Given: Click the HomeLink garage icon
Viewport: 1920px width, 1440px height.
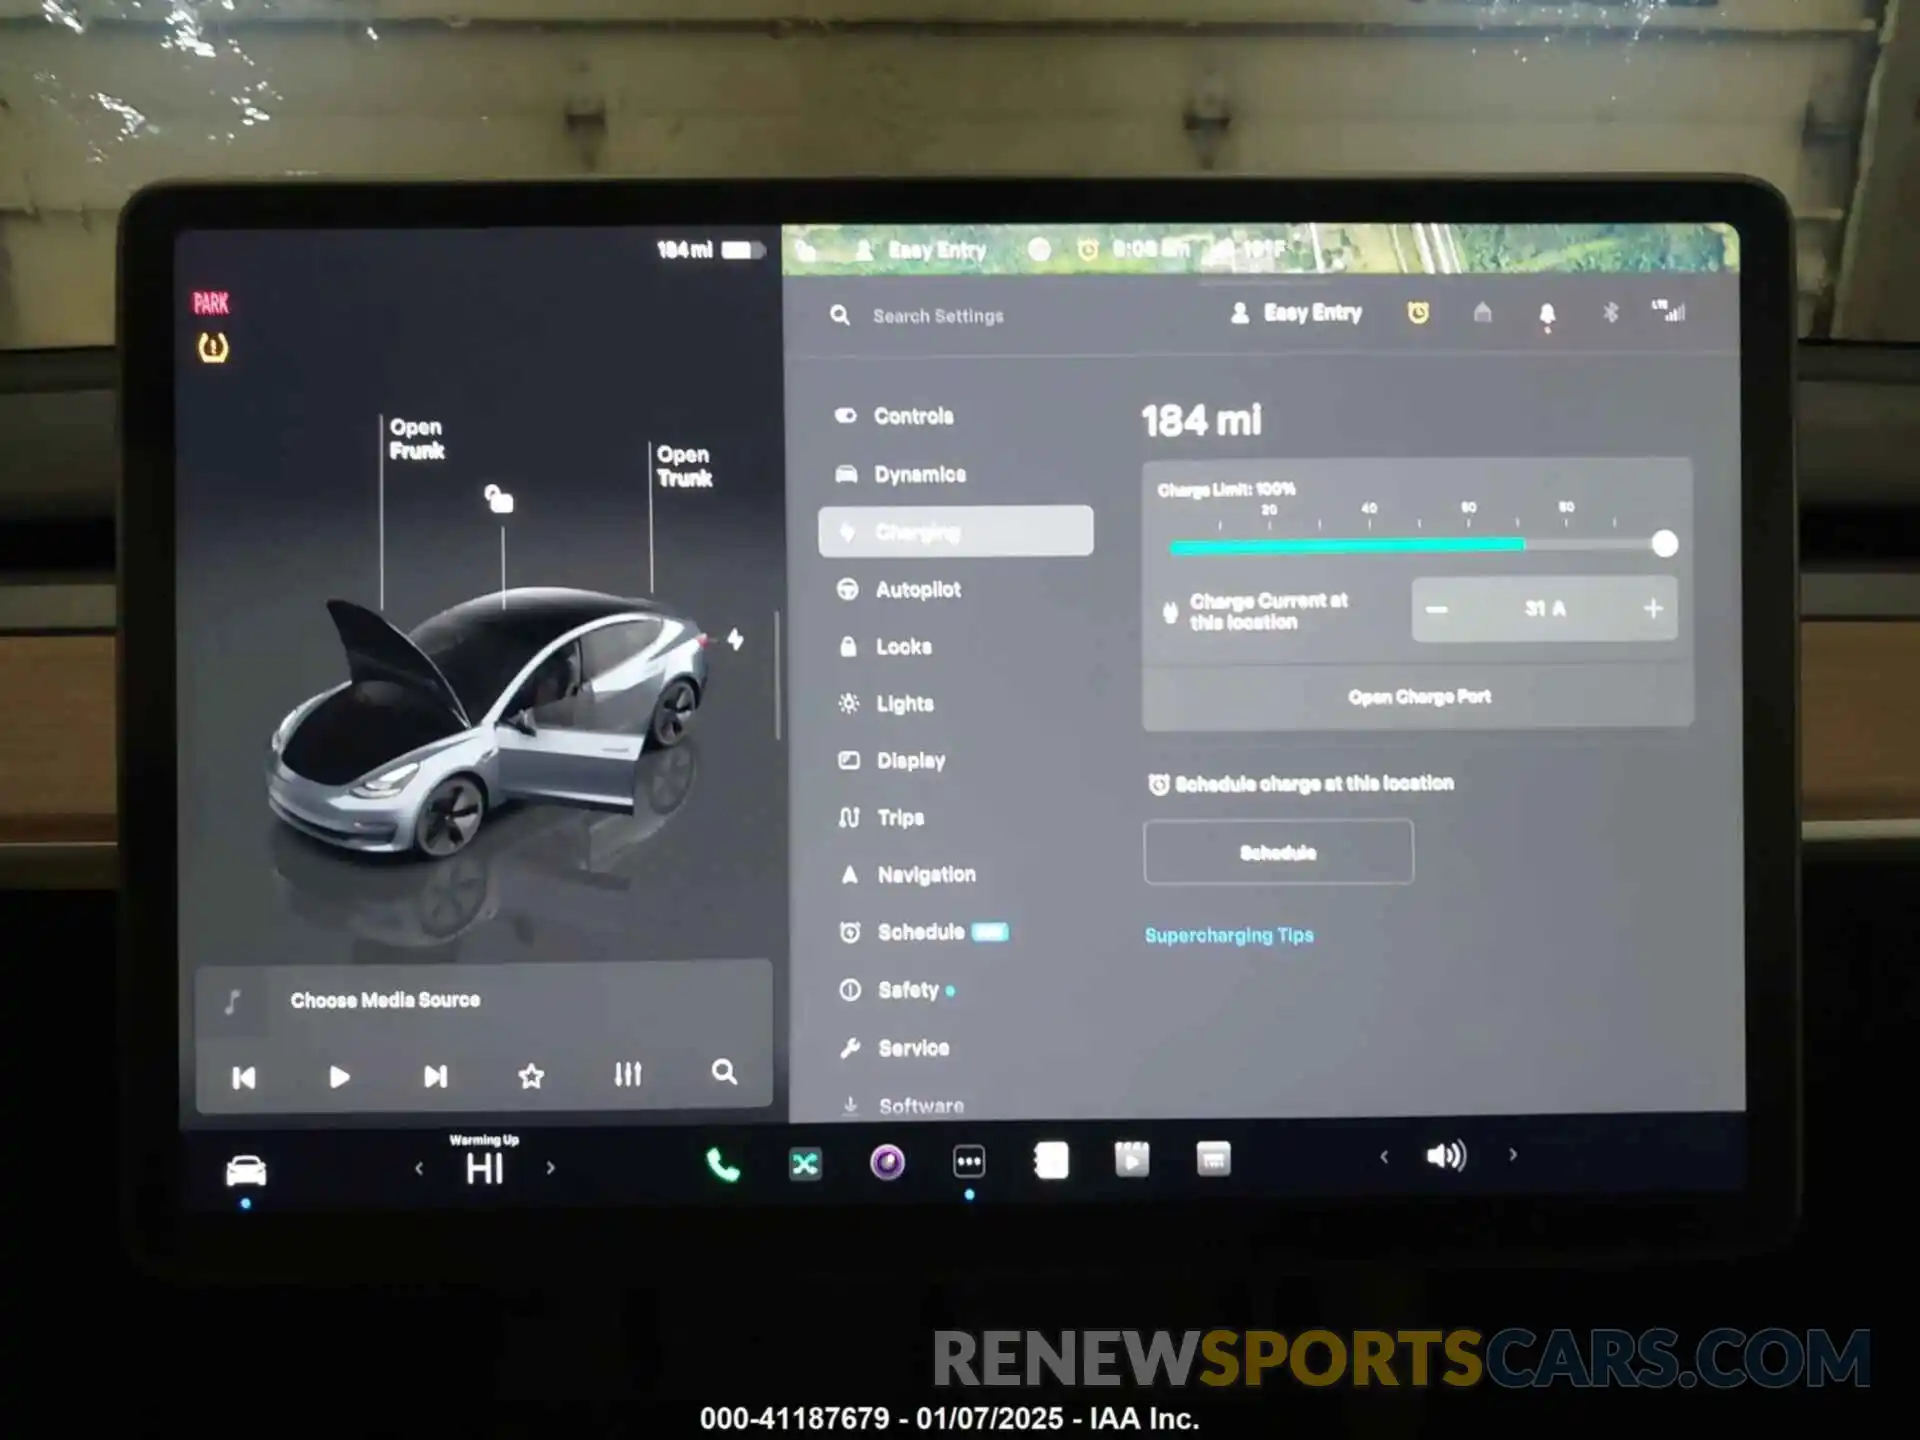Looking at the screenshot, I should pos(1482,313).
